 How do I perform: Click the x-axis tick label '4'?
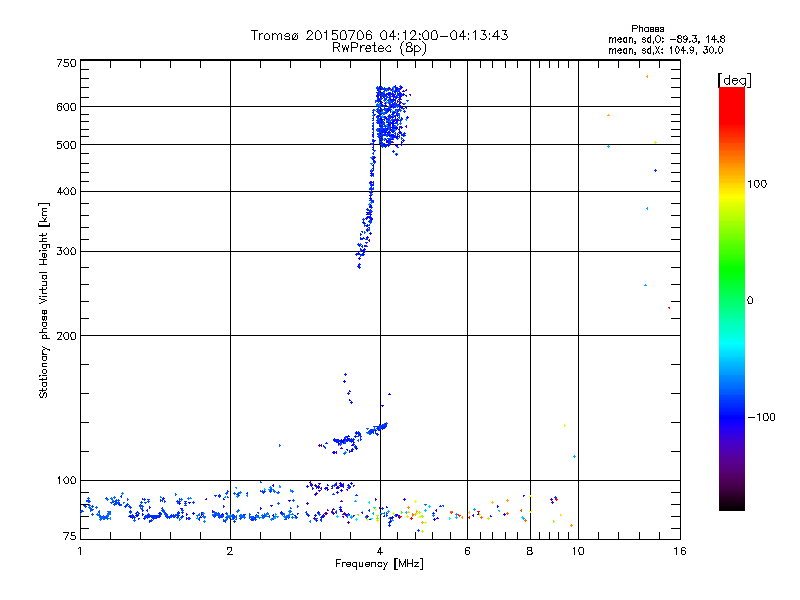coord(380,551)
